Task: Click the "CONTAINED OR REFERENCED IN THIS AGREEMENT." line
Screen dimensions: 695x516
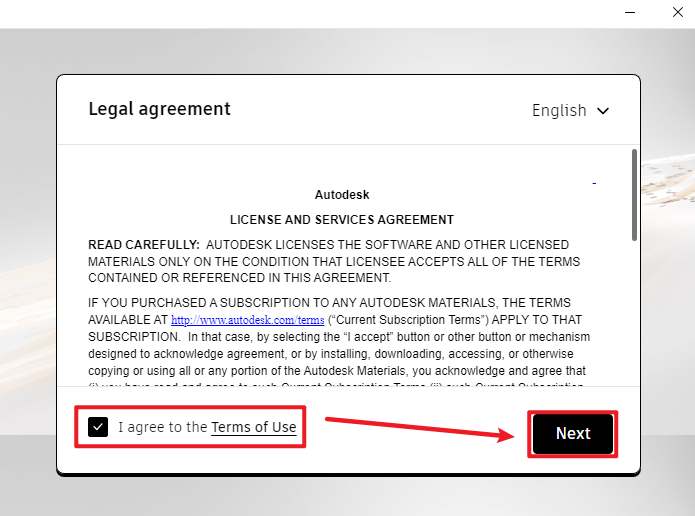Action: click(240, 278)
